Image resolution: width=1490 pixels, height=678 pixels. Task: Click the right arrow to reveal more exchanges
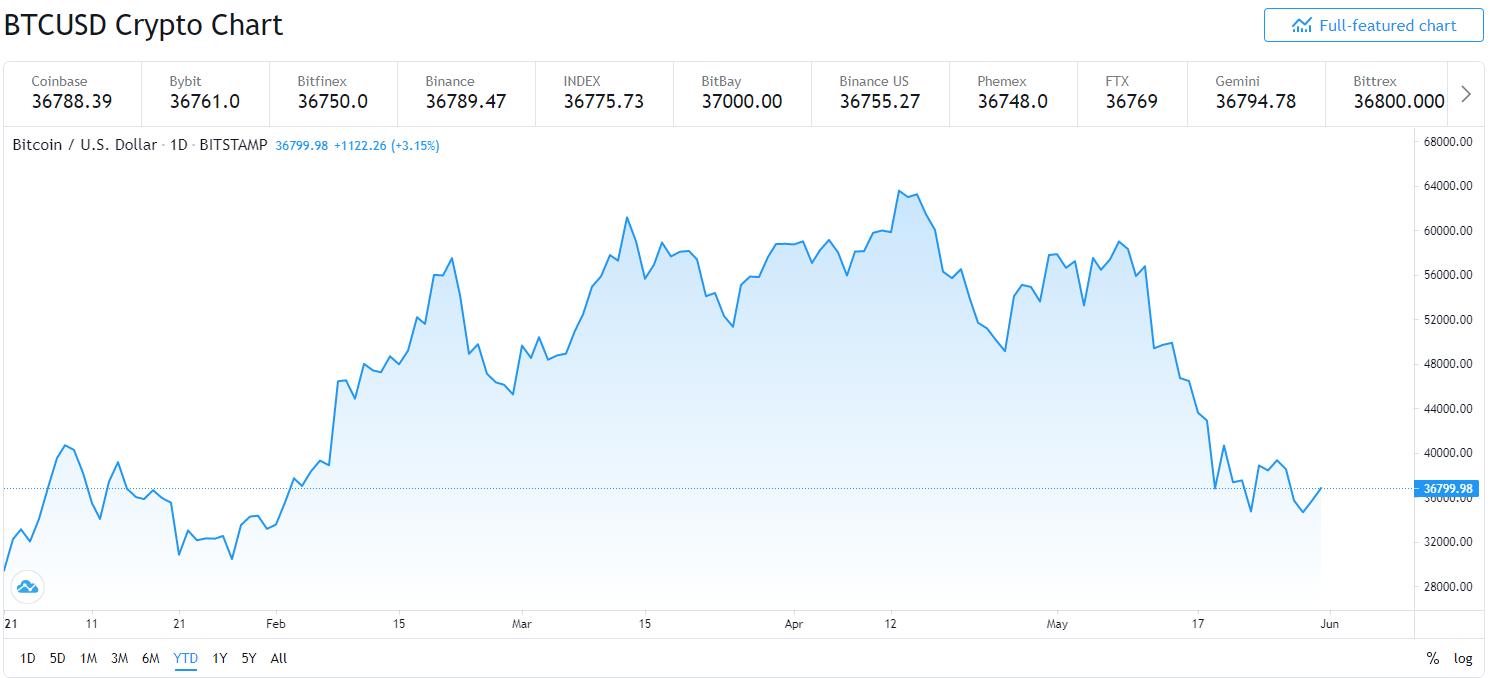[x=1465, y=93]
